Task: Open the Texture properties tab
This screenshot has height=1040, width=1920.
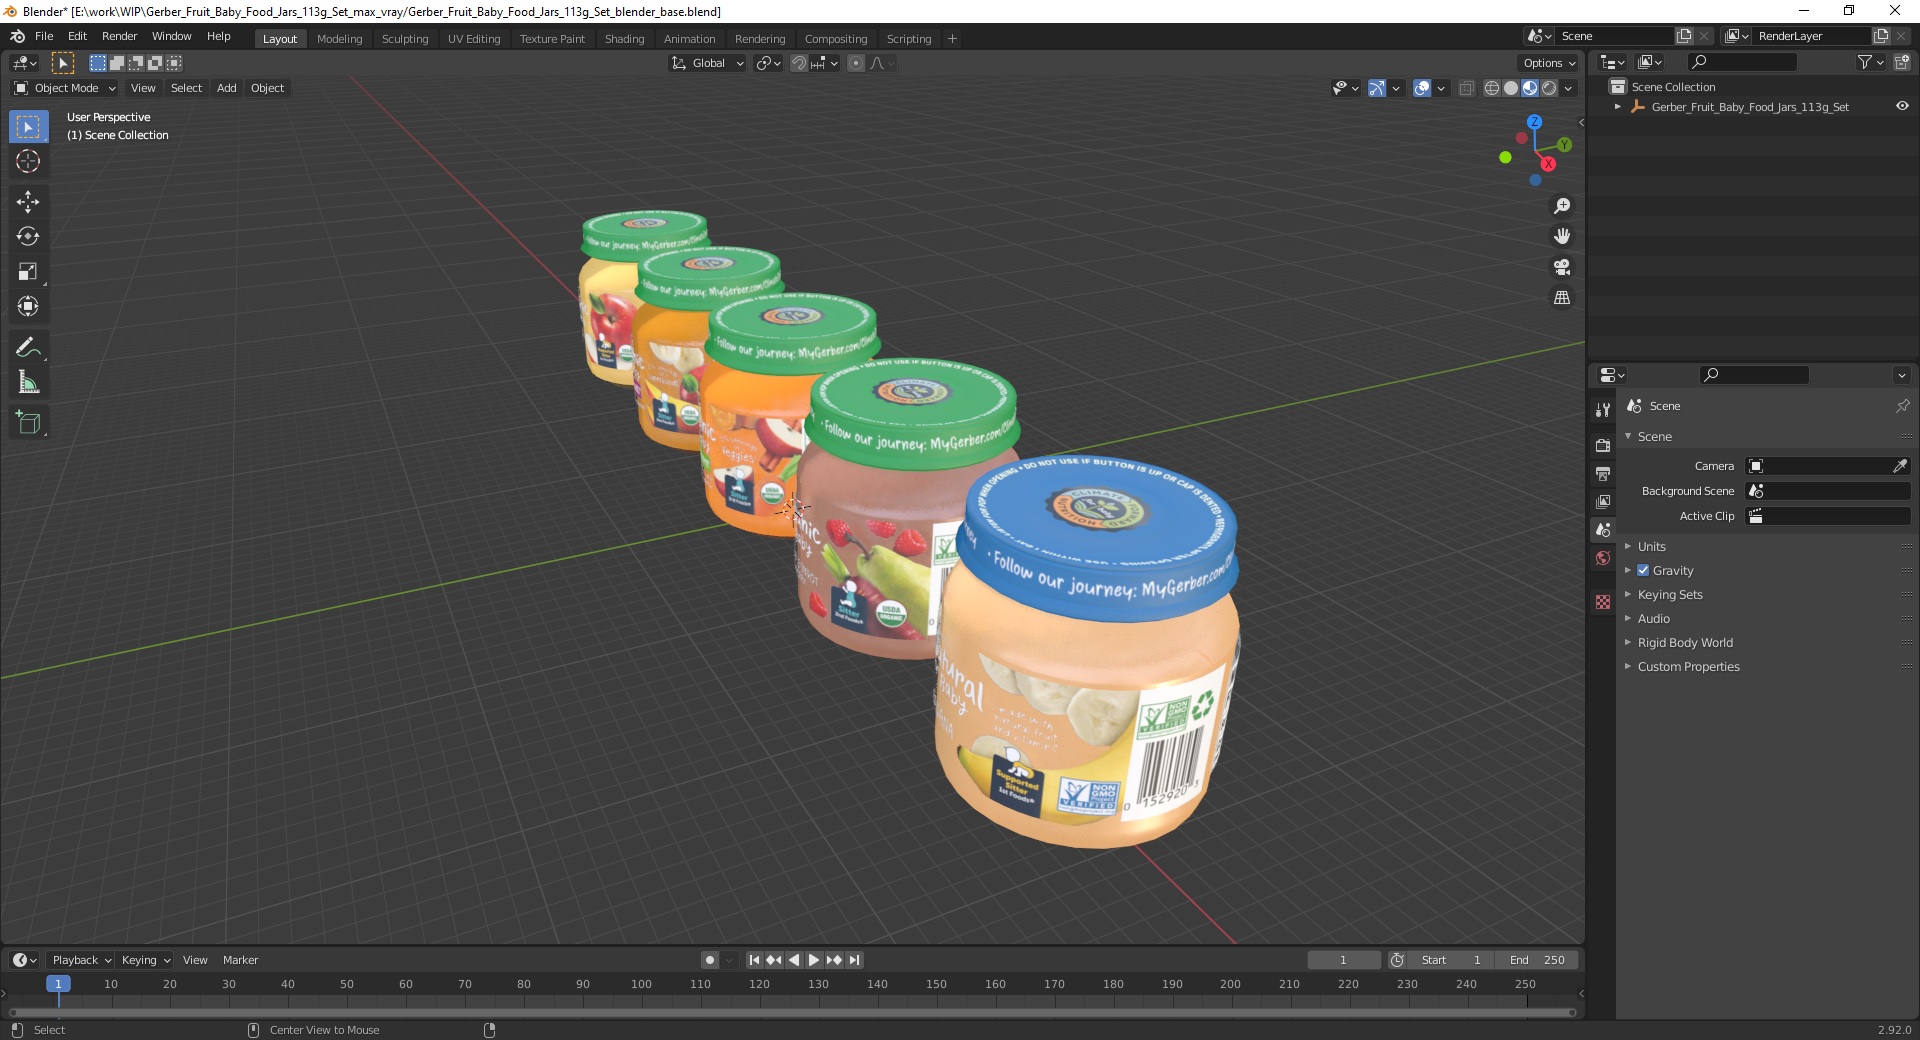Action: click(1603, 602)
